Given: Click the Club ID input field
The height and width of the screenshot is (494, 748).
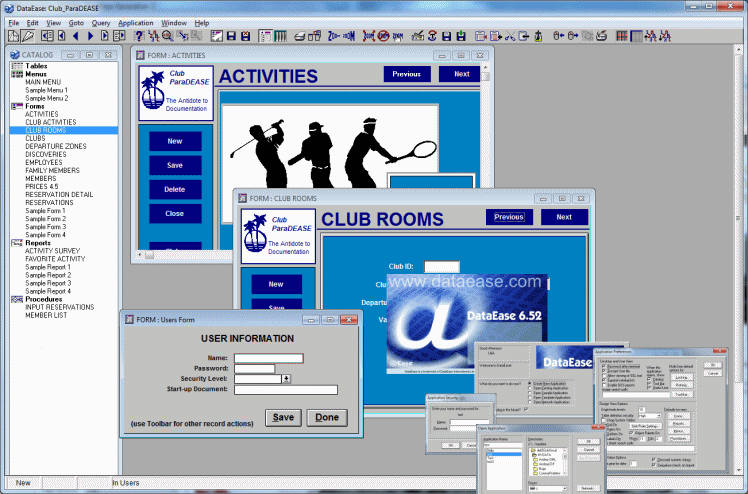Looking at the screenshot, I should pos(442,267).
